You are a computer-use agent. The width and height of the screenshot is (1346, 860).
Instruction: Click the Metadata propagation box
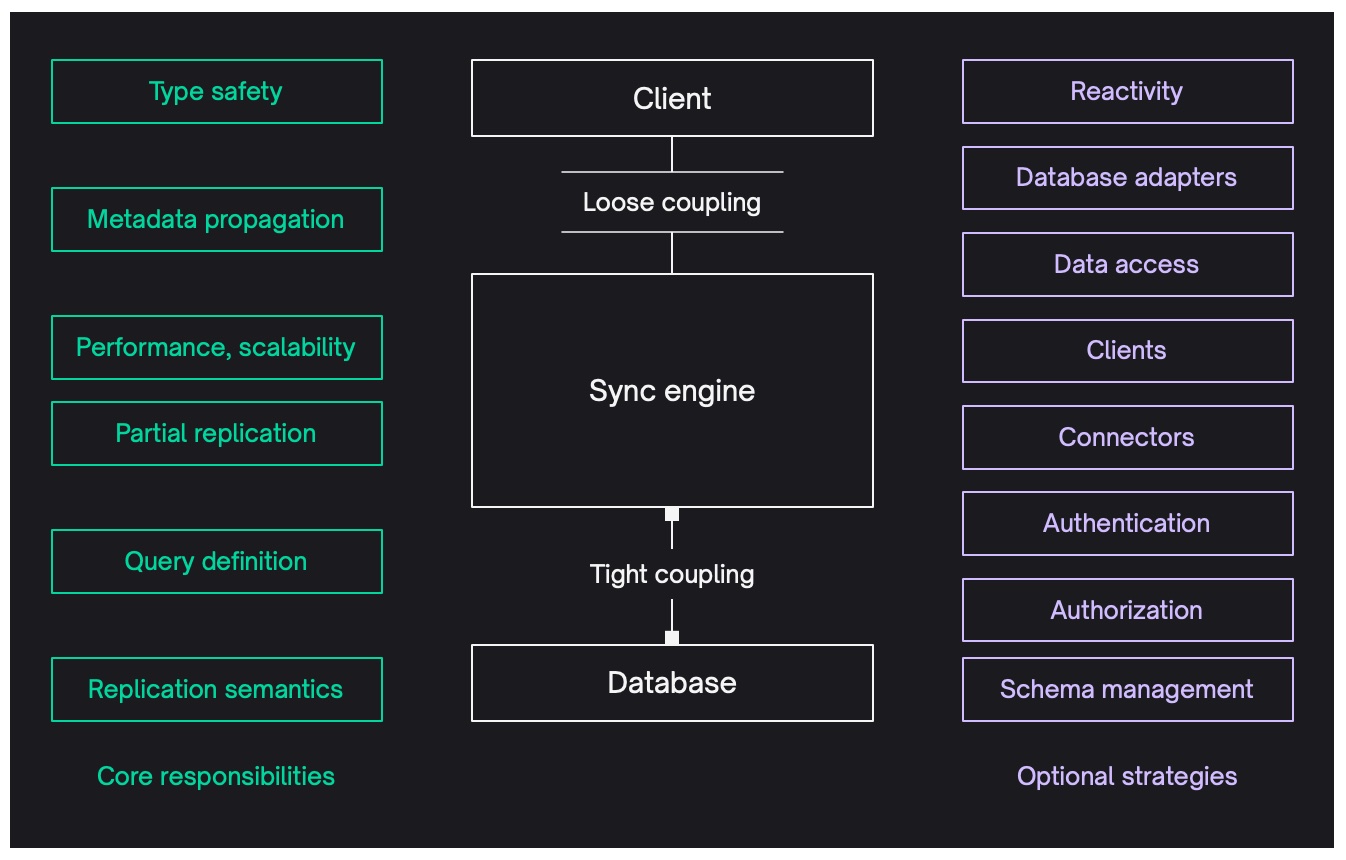(x=216, y=219)
